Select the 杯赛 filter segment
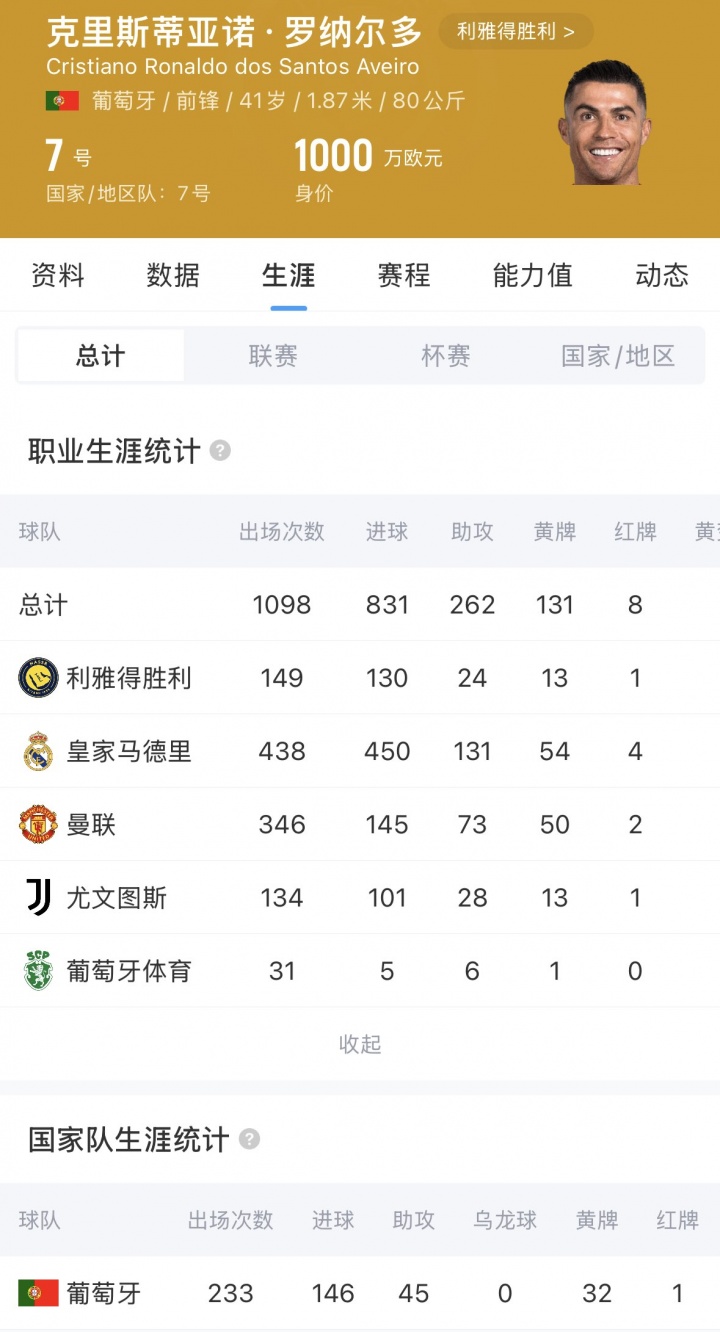The image size is (720, 1332). (x=446, y=356)
